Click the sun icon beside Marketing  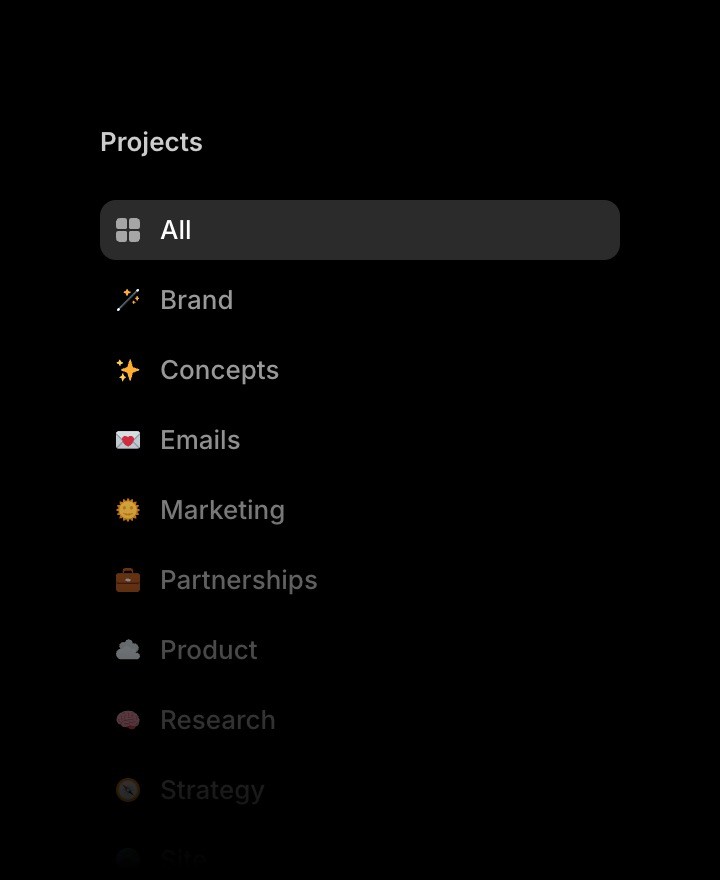pyautogui.click(x=127, y=509)
